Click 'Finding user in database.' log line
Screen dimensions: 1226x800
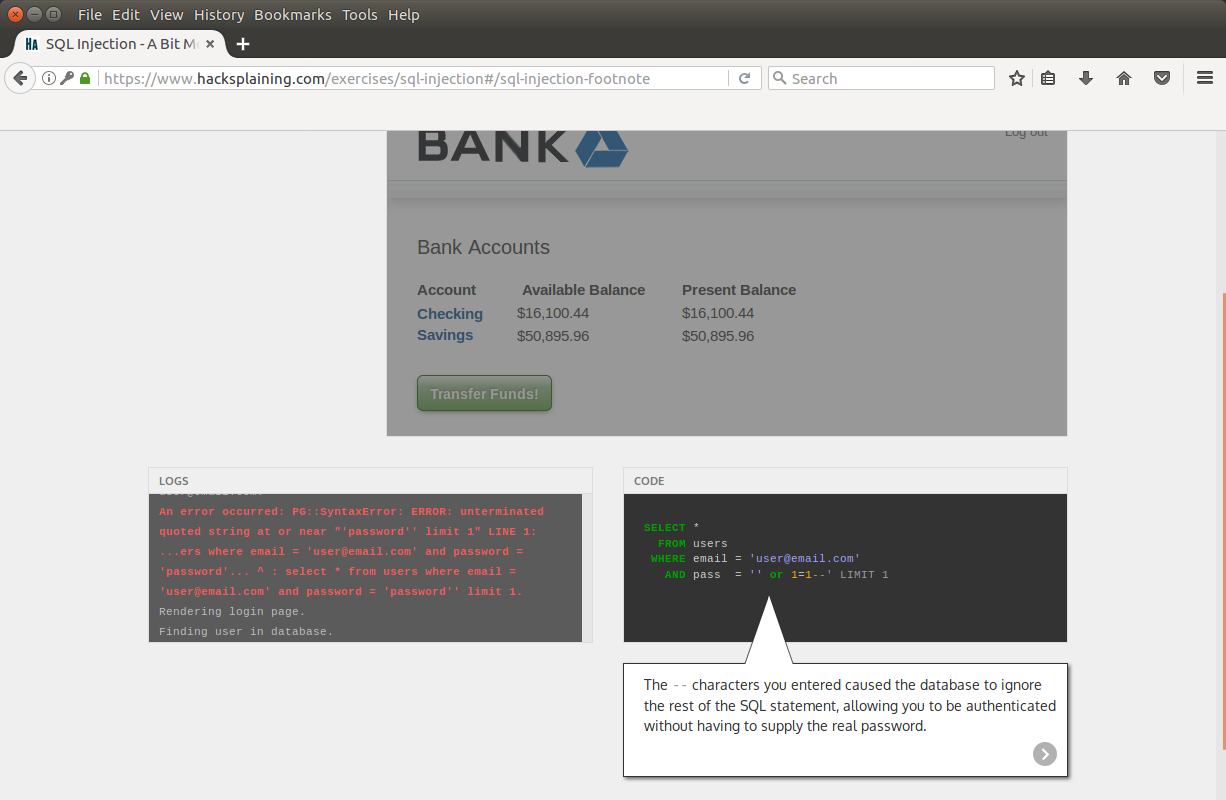[x=246, y=631]
